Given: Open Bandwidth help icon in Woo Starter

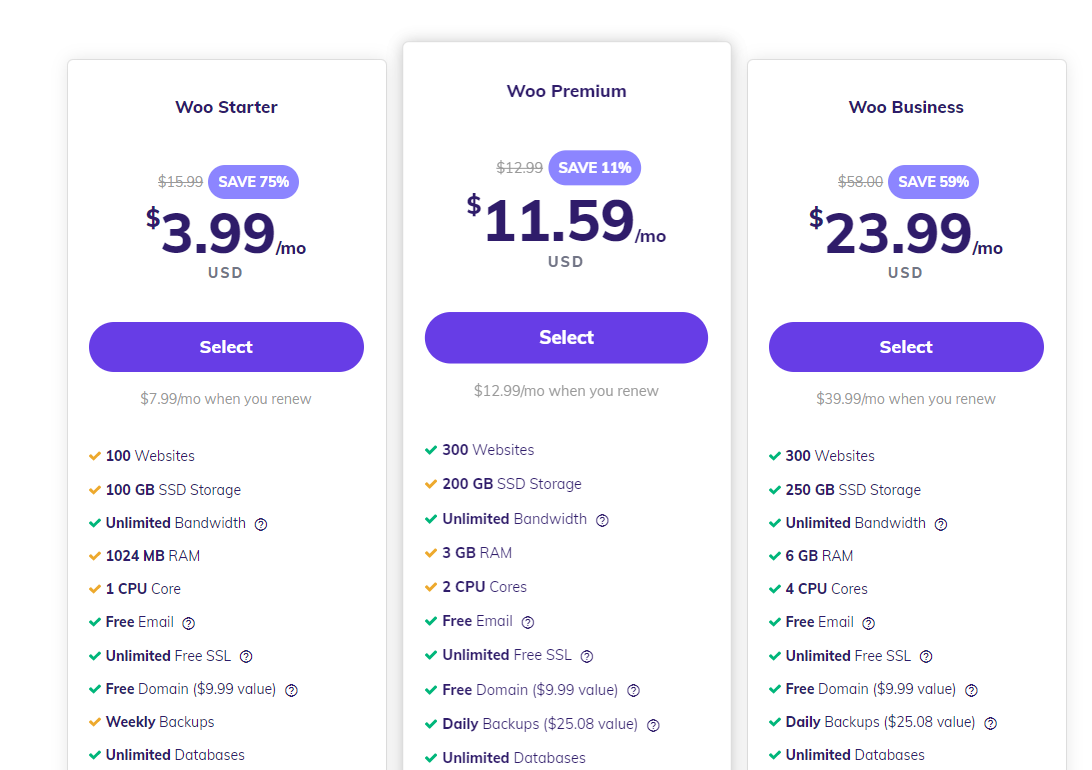Looking at the screenshot, I should click(260, 524).
